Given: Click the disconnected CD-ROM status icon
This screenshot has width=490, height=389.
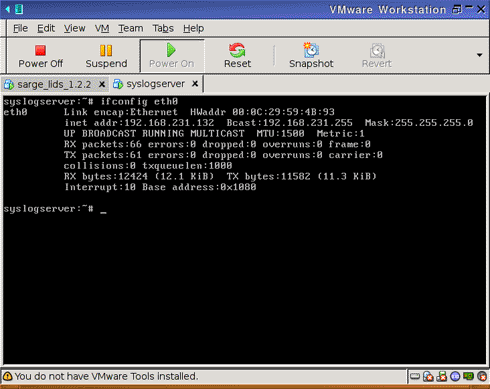Looking at the screenshot, I should coord(428,377).
